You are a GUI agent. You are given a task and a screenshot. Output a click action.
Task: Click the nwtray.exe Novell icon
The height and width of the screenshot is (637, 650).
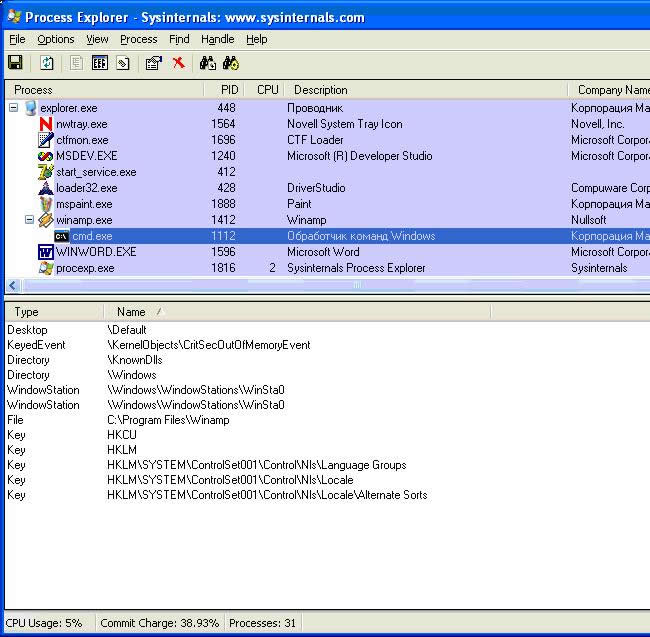[45, 124]
